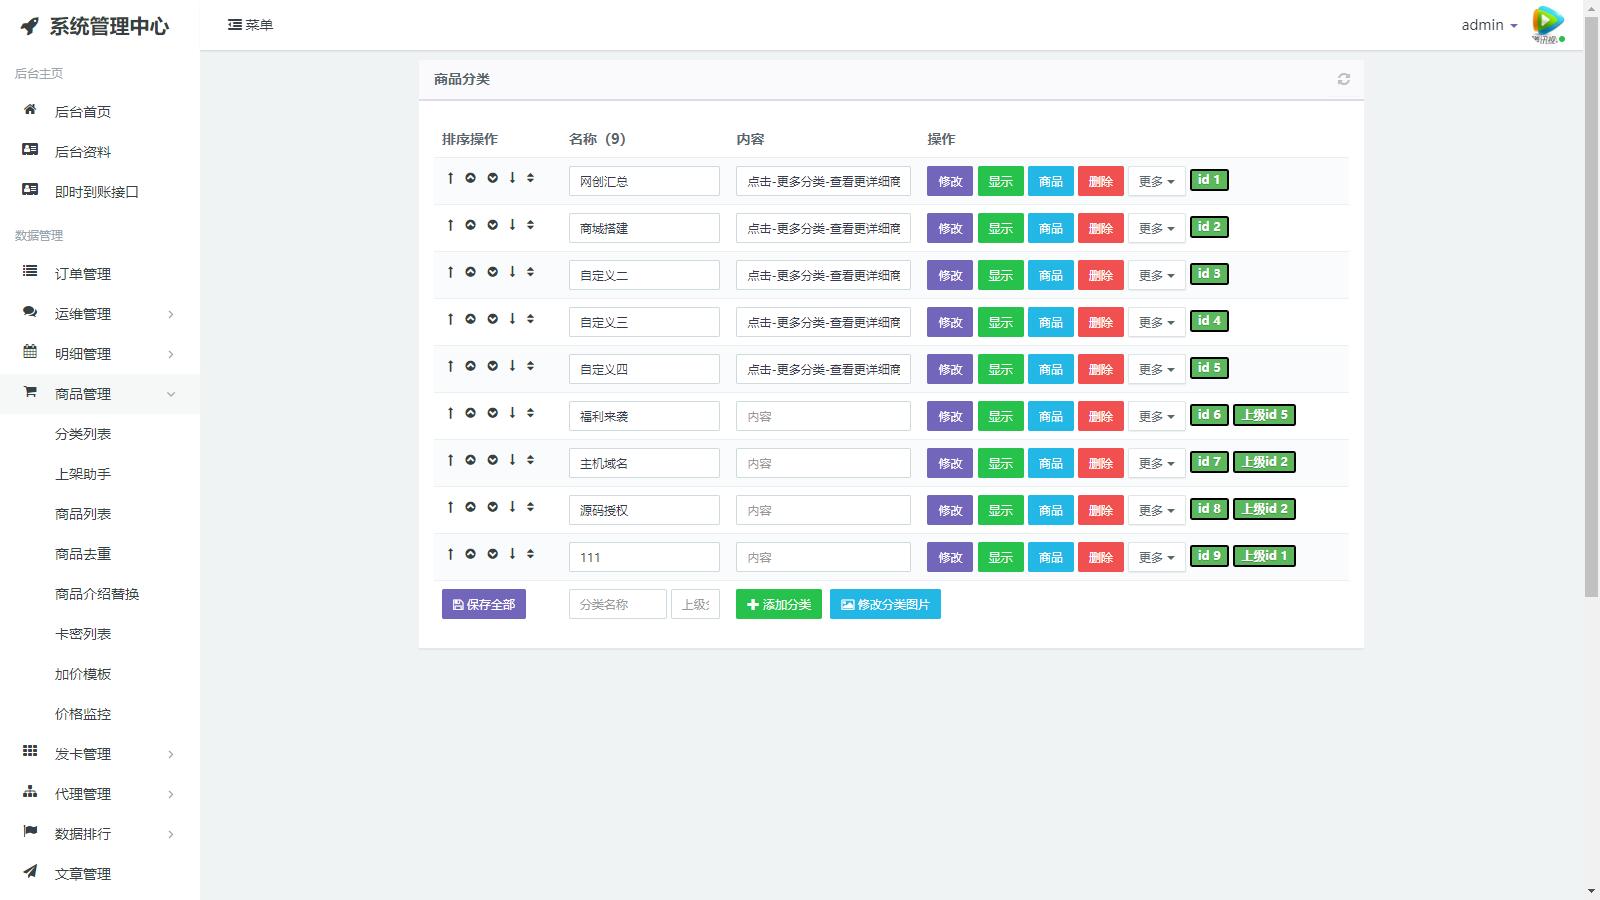Expand the 运维管理 sidebar section

[100, 314]
